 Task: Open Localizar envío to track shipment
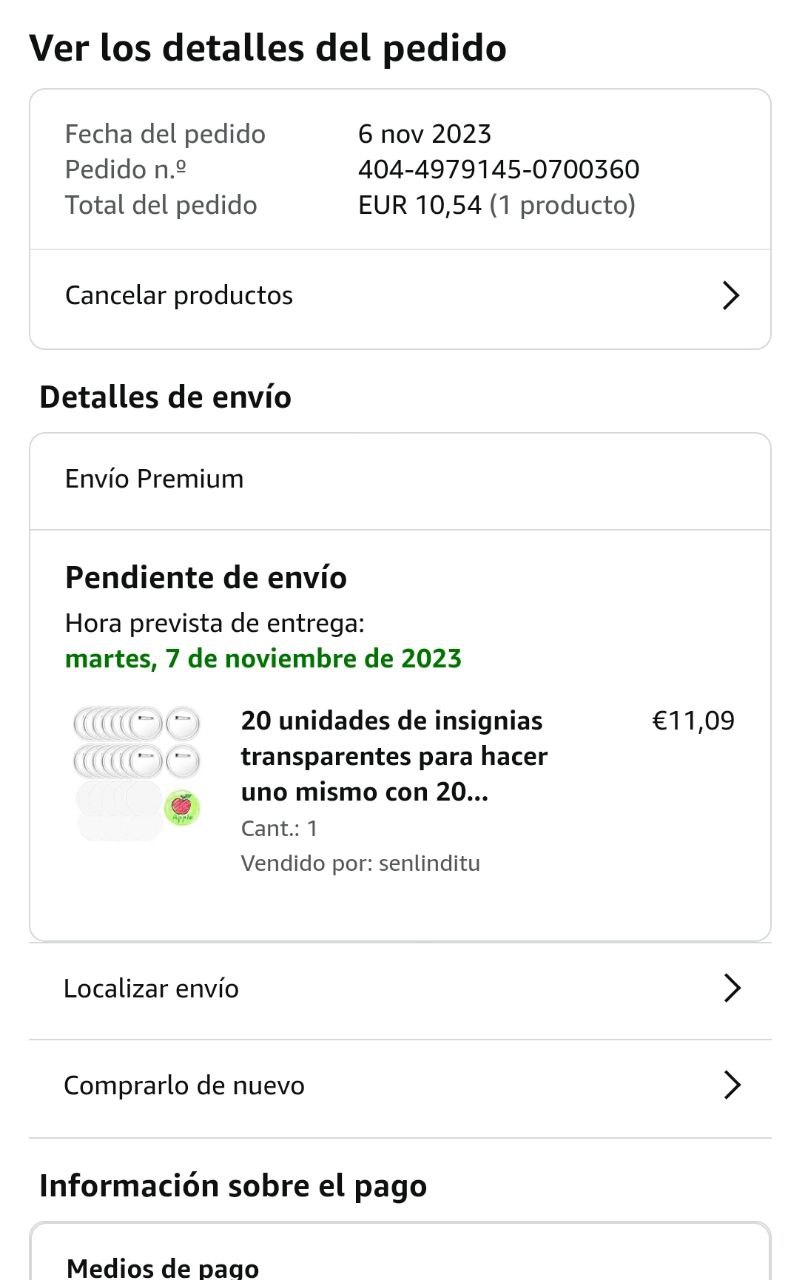tap(152, 989)
